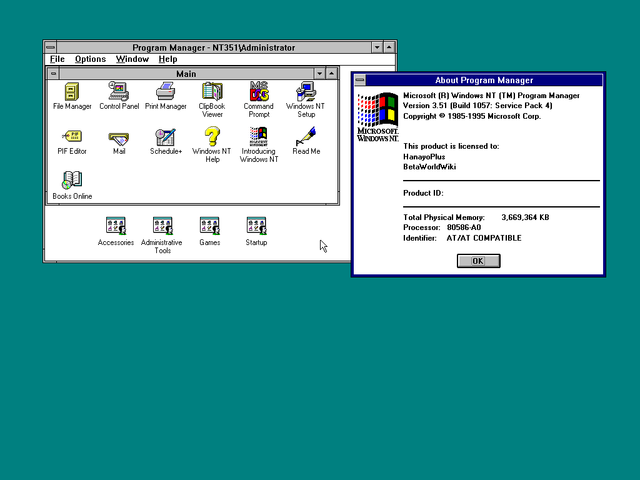
Task: Maximize the Program Manager window
Action: [x=389, y=47]
